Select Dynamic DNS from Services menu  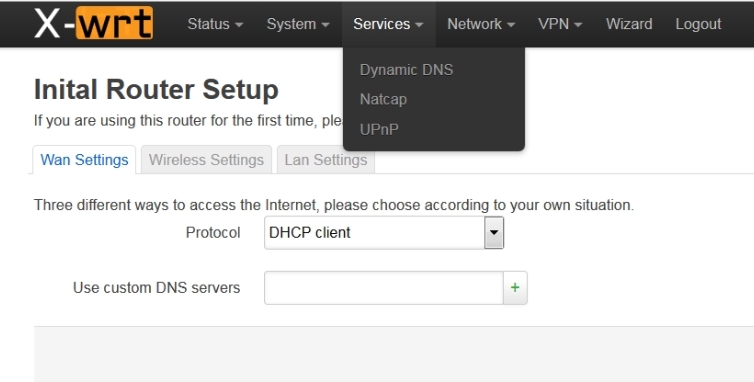(406, 70)
